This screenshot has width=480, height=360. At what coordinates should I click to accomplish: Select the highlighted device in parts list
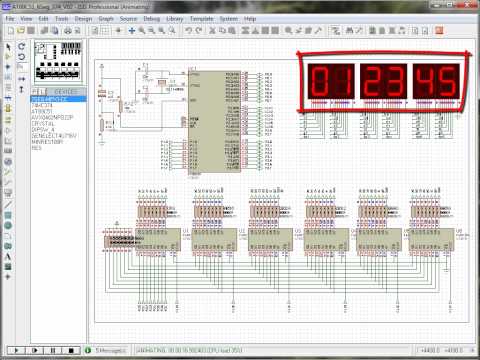[59, 99]
